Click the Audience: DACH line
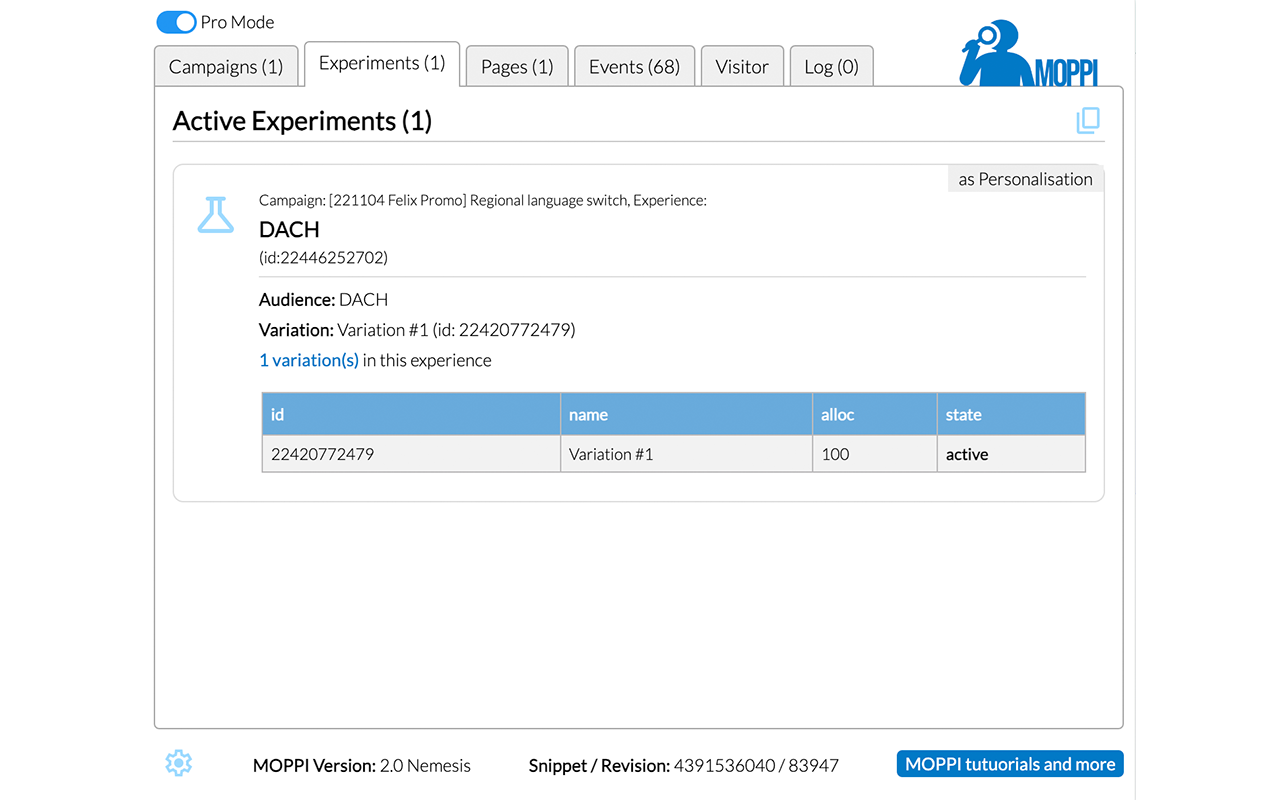Viewport: 1280px width, 800px height. [x=323, y=299]
